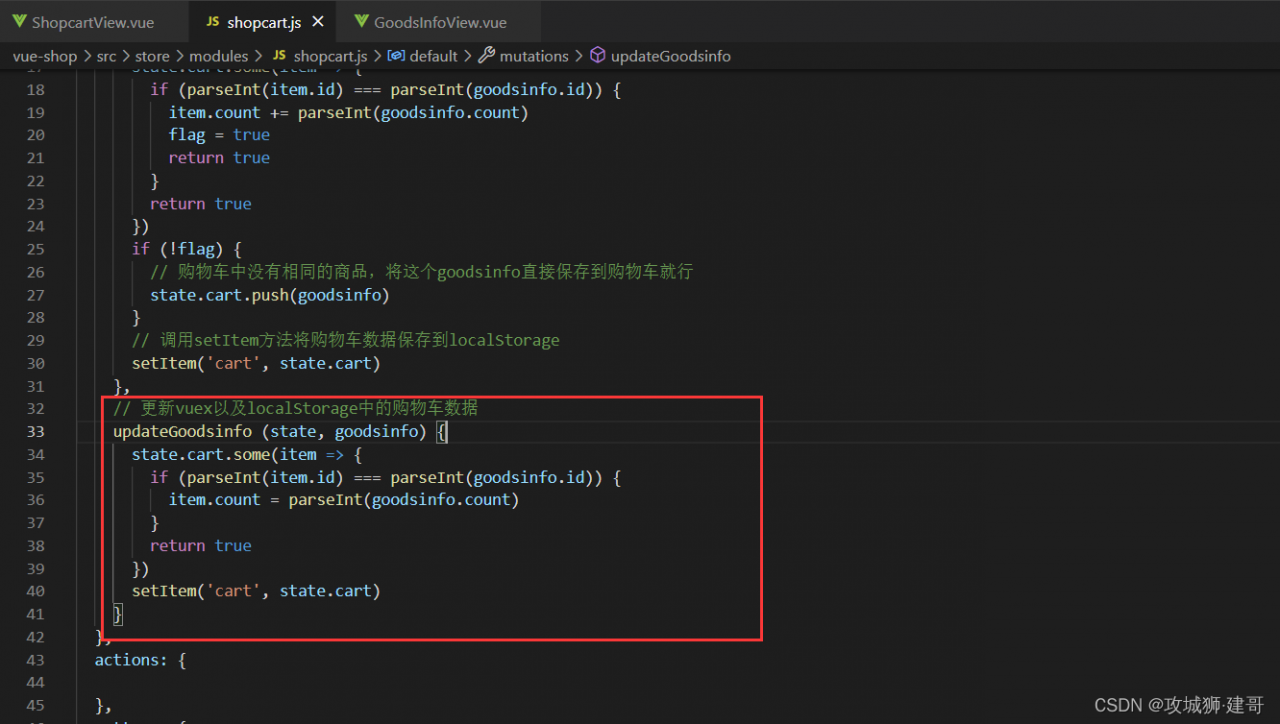Click the 'actions: {' text

141,660
